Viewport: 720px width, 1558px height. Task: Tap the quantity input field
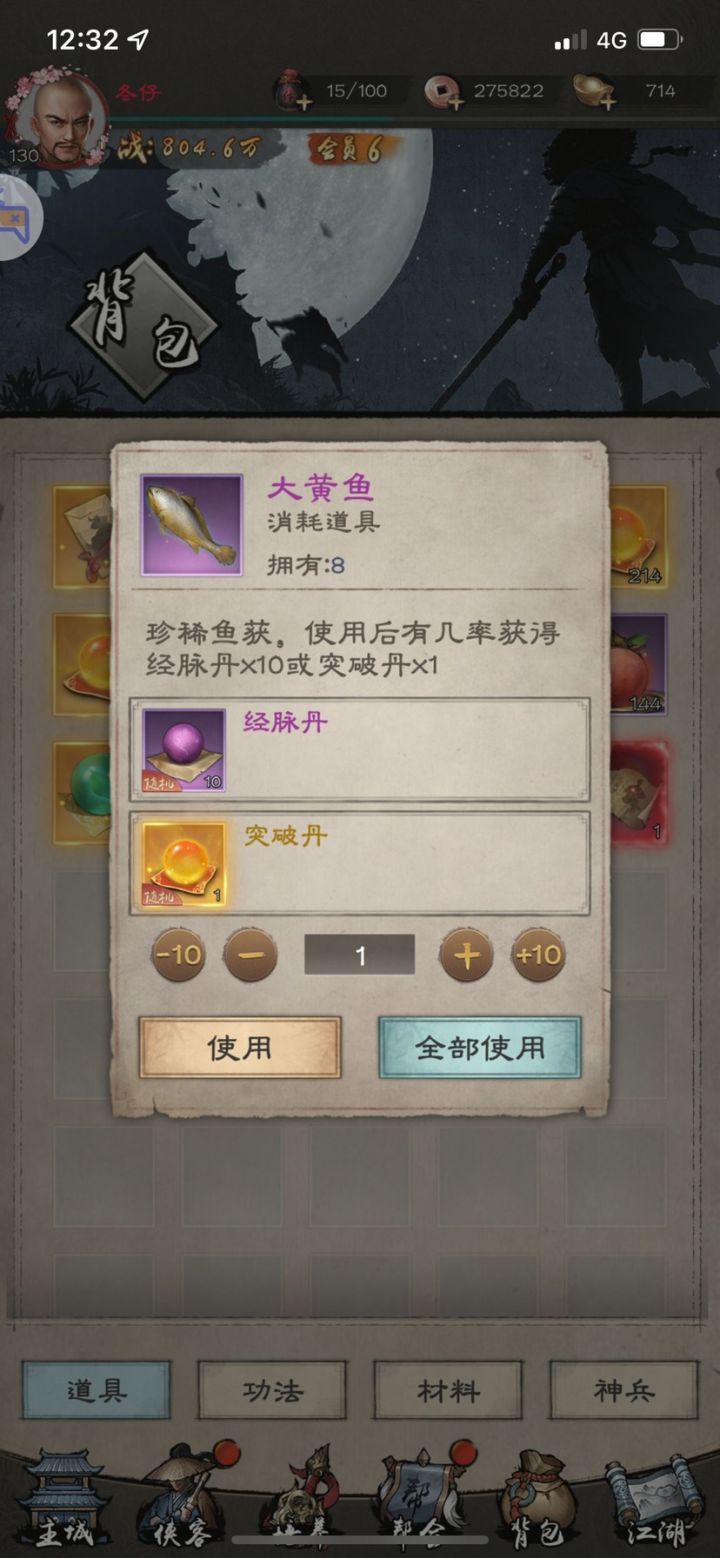[x=359, y=955]
